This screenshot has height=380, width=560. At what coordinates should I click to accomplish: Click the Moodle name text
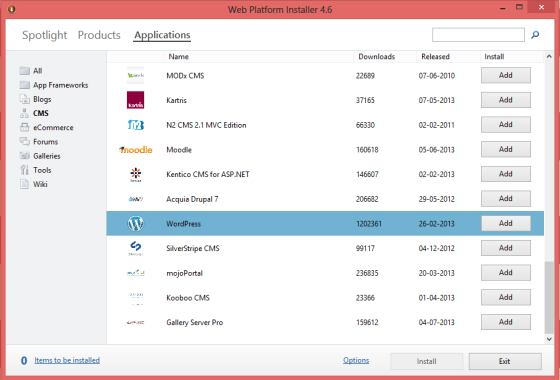(x=179, y=150)
